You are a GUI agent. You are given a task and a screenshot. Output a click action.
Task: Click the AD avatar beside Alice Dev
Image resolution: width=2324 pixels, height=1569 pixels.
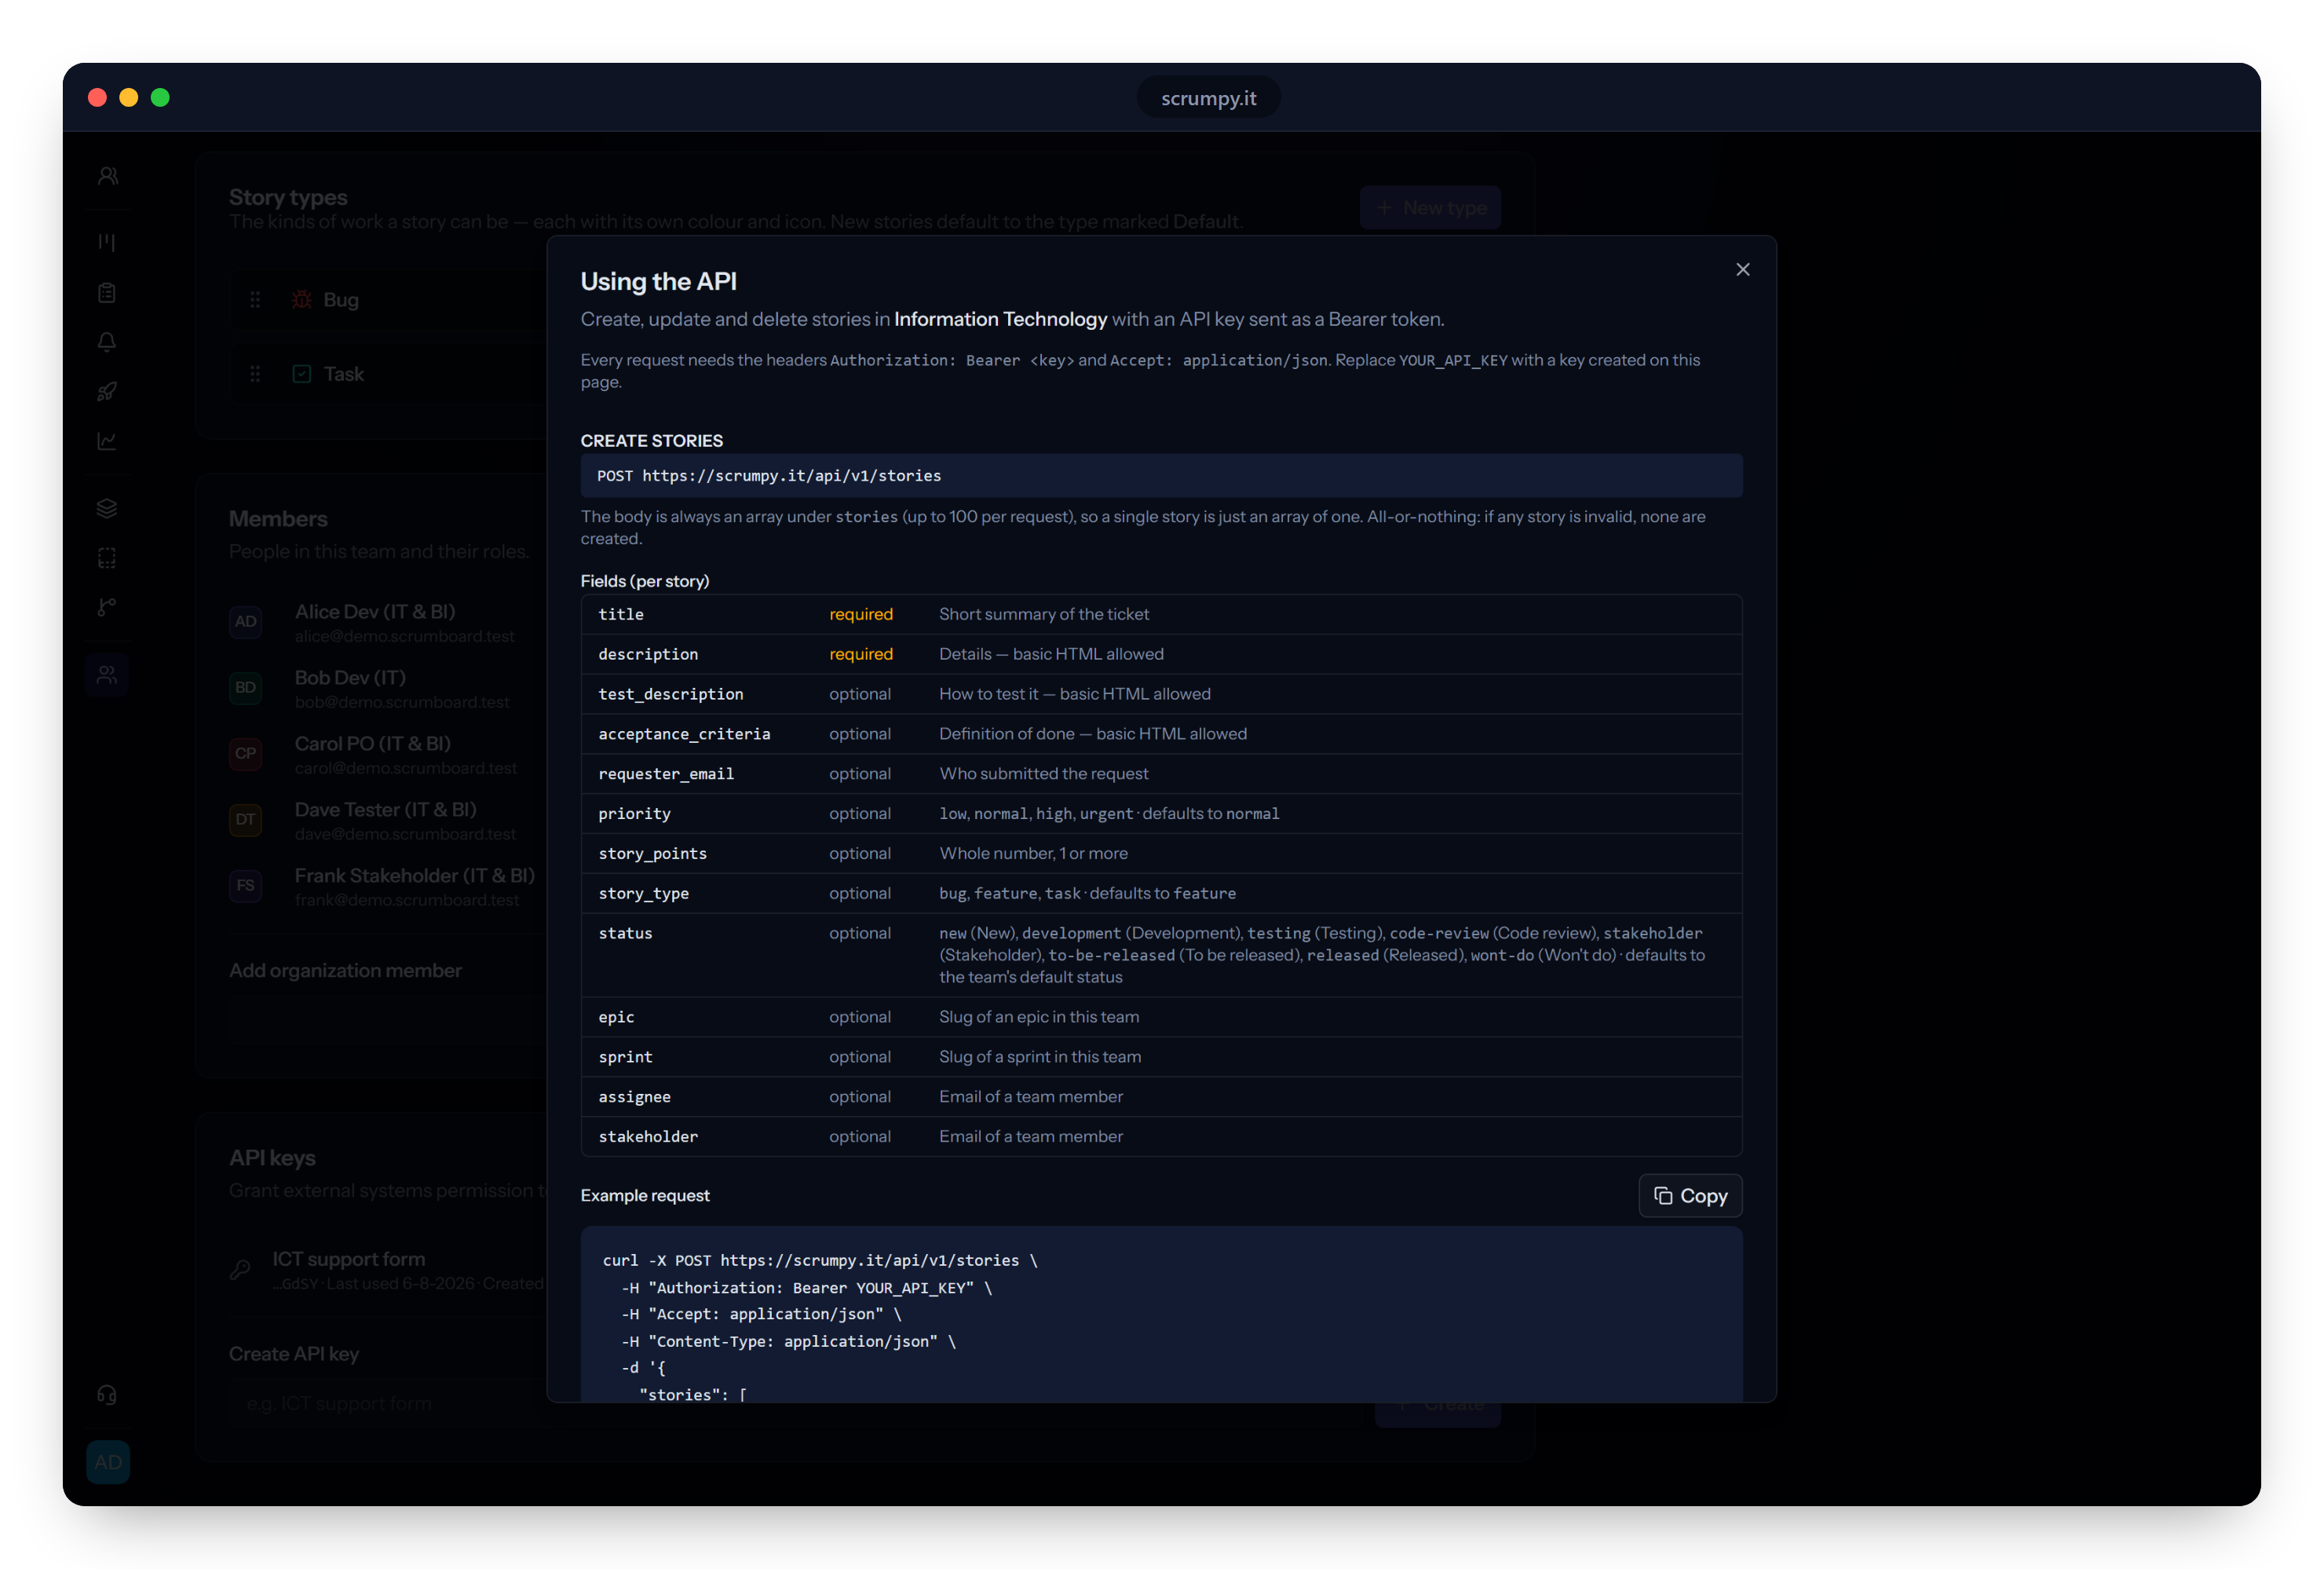246,622
